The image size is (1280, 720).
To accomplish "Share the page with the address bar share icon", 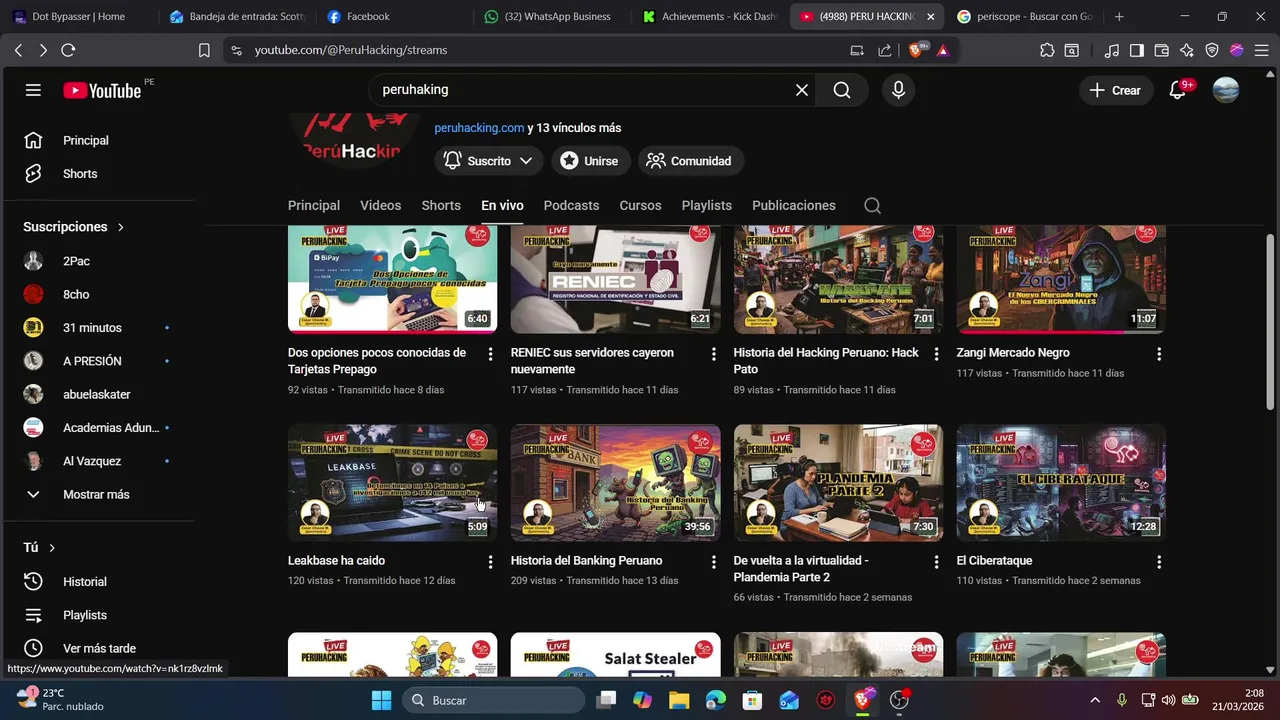I will pos(885,50).
